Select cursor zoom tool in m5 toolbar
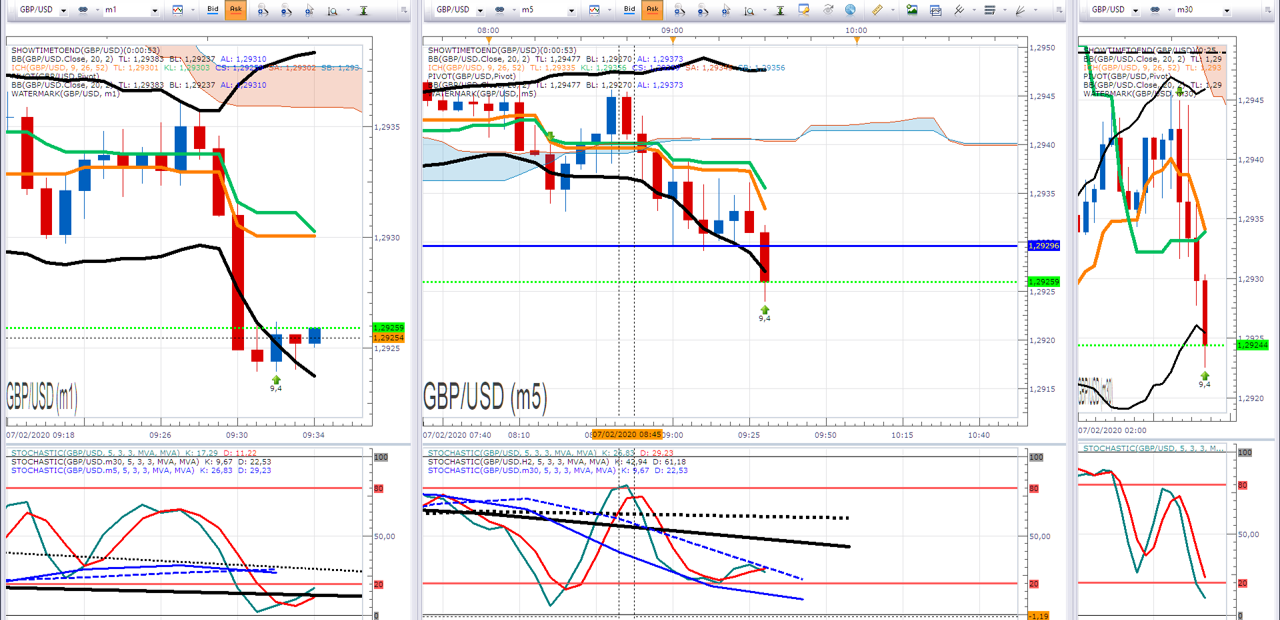 pyautogui.click(x=726, y=10)
